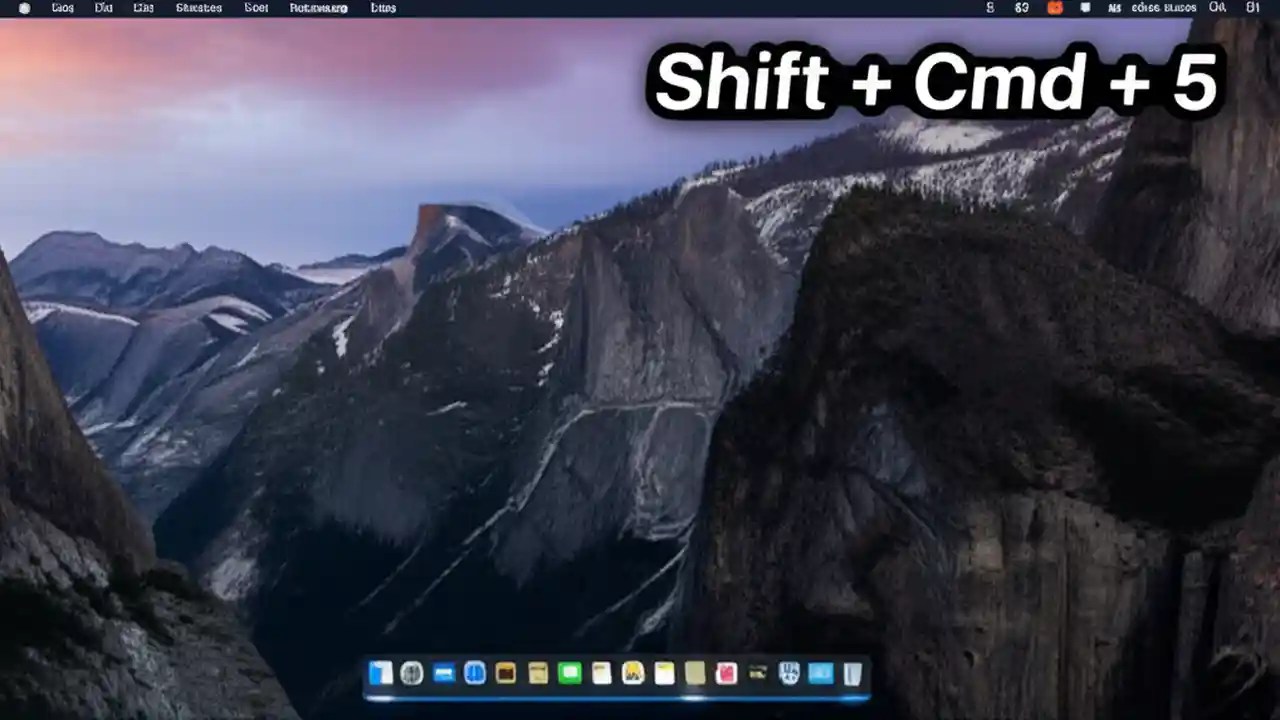Open the rightmost menu item in the menu bar
The image size is (1280, 720).
point(383,8)
